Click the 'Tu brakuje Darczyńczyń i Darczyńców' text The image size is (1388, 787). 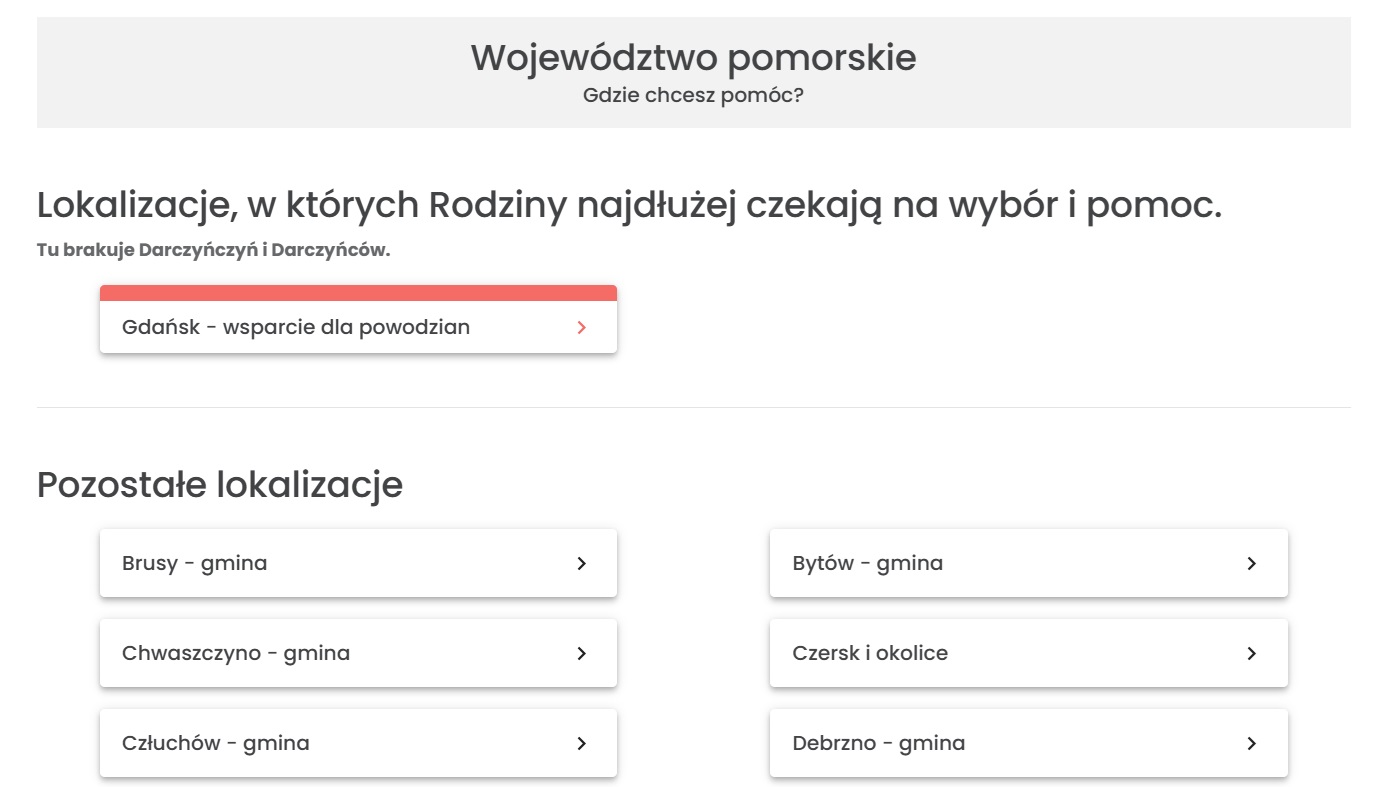[x=213, y=250]
